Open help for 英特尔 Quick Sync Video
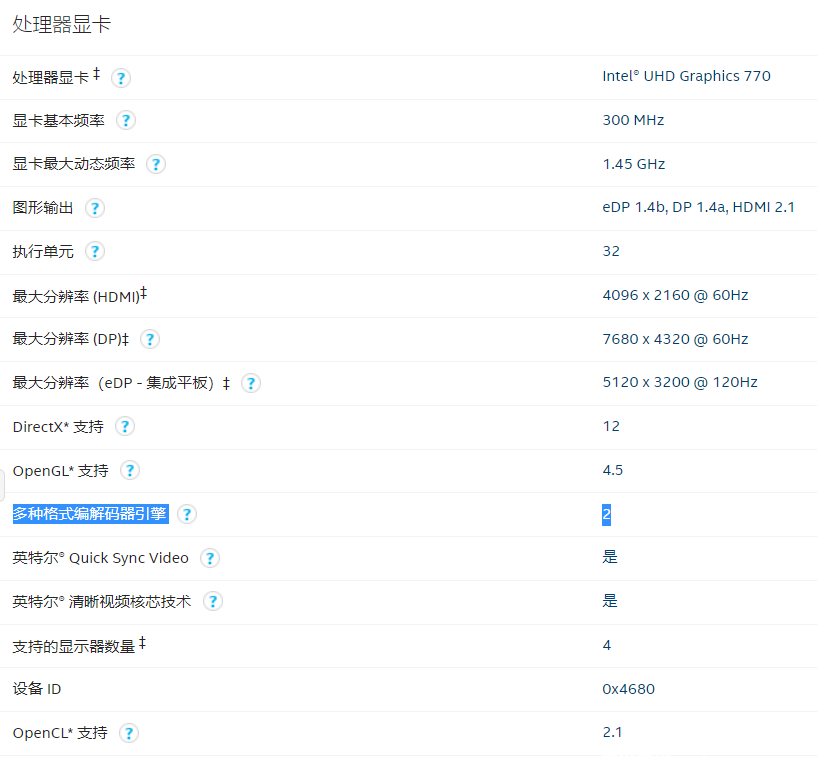Screen dimensions: 817x765 coord(210,558)
